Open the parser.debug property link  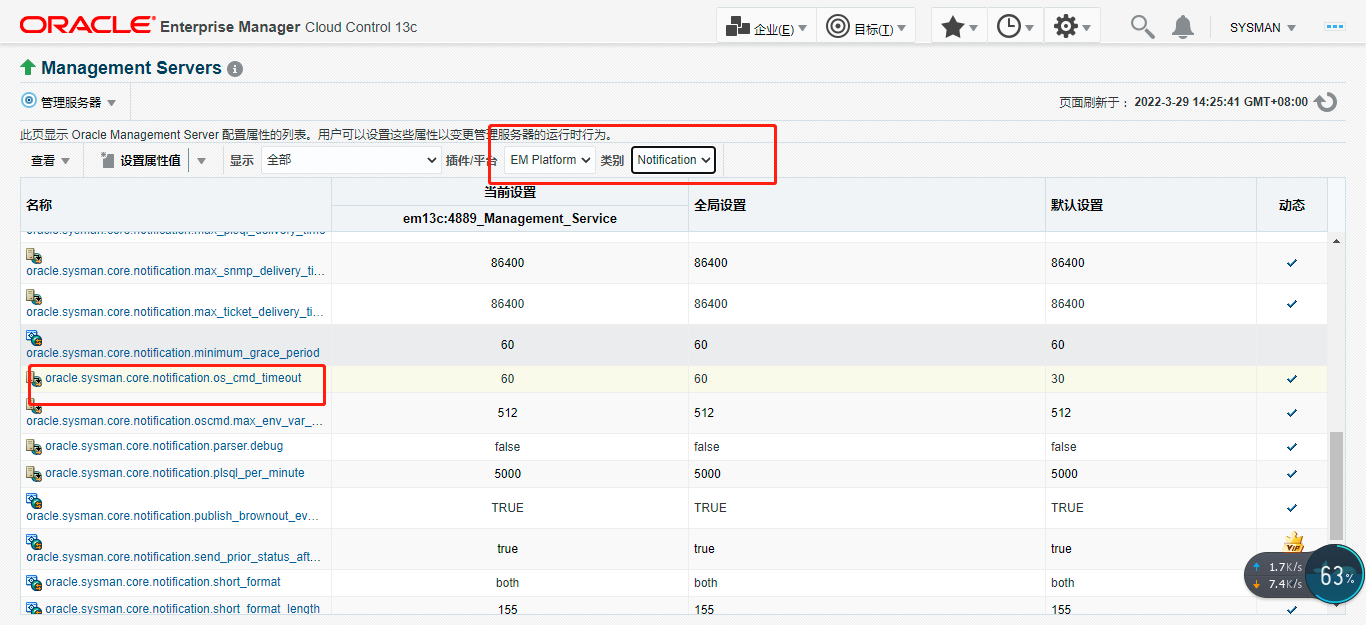(164, 446)
